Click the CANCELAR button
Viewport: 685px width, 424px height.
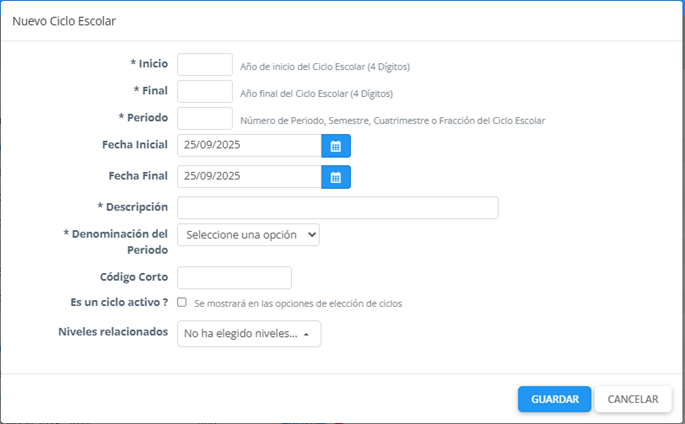[632, 399]
